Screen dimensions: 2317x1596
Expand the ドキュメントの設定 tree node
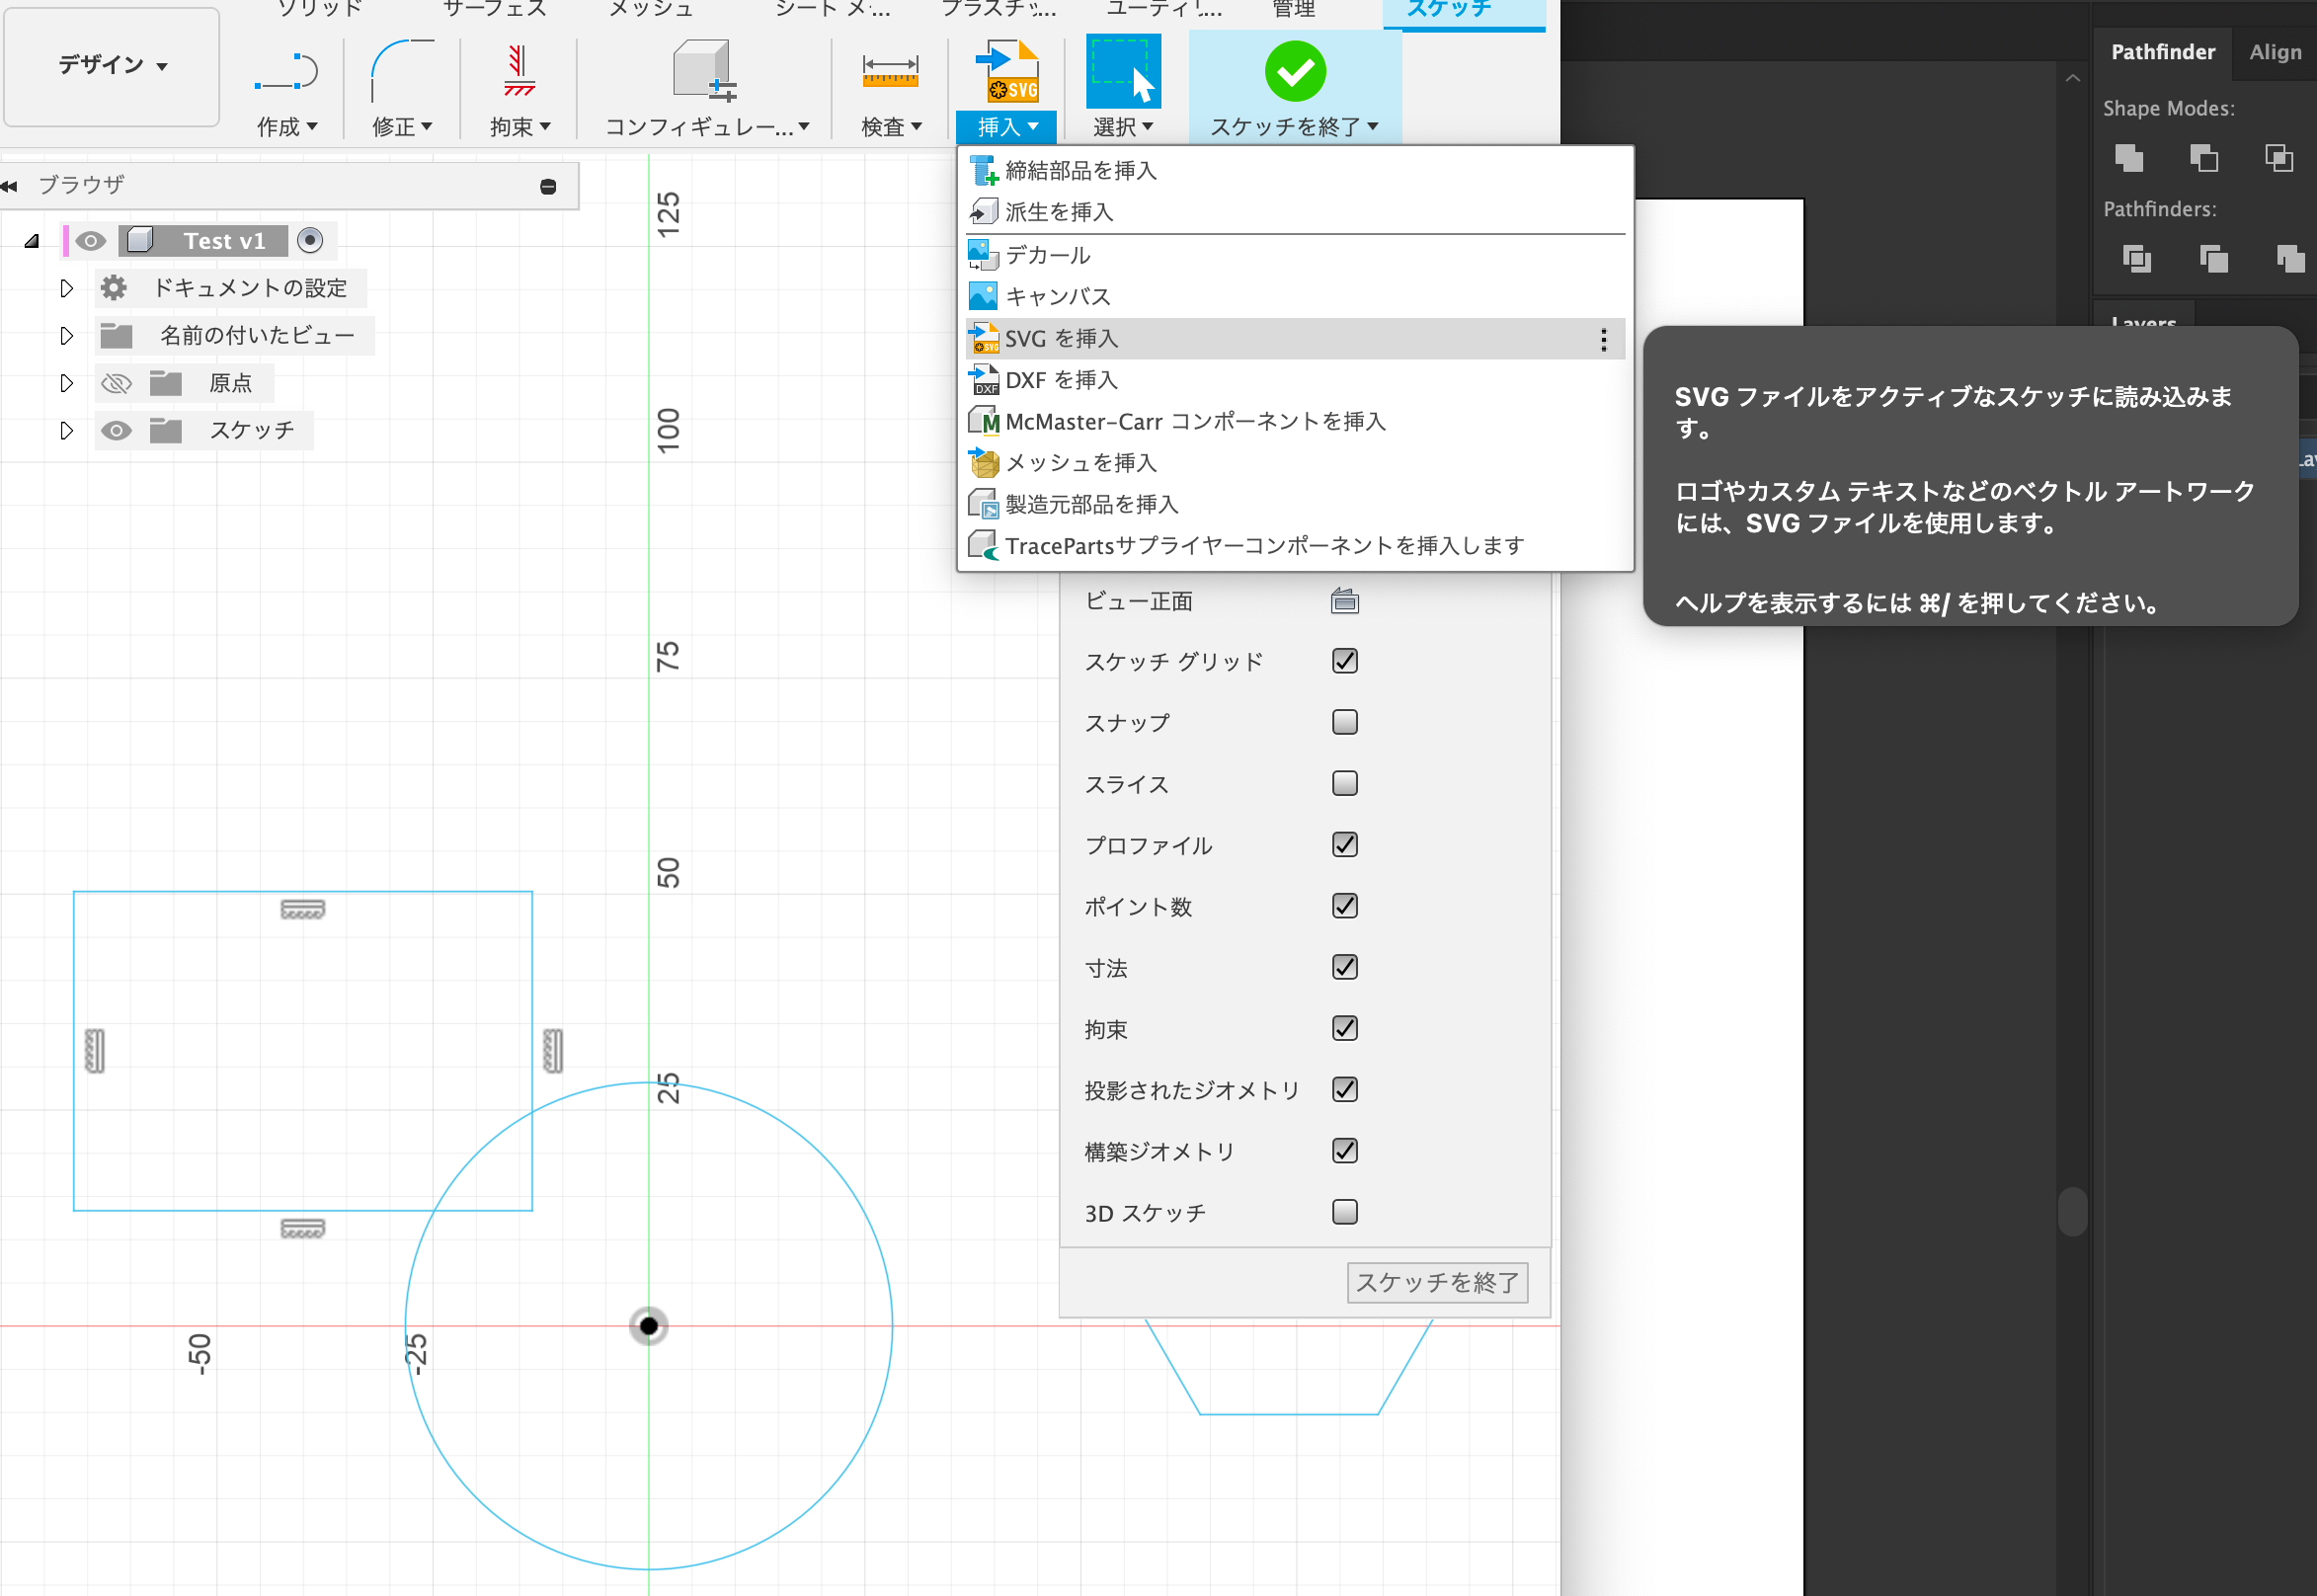(66, 288)
